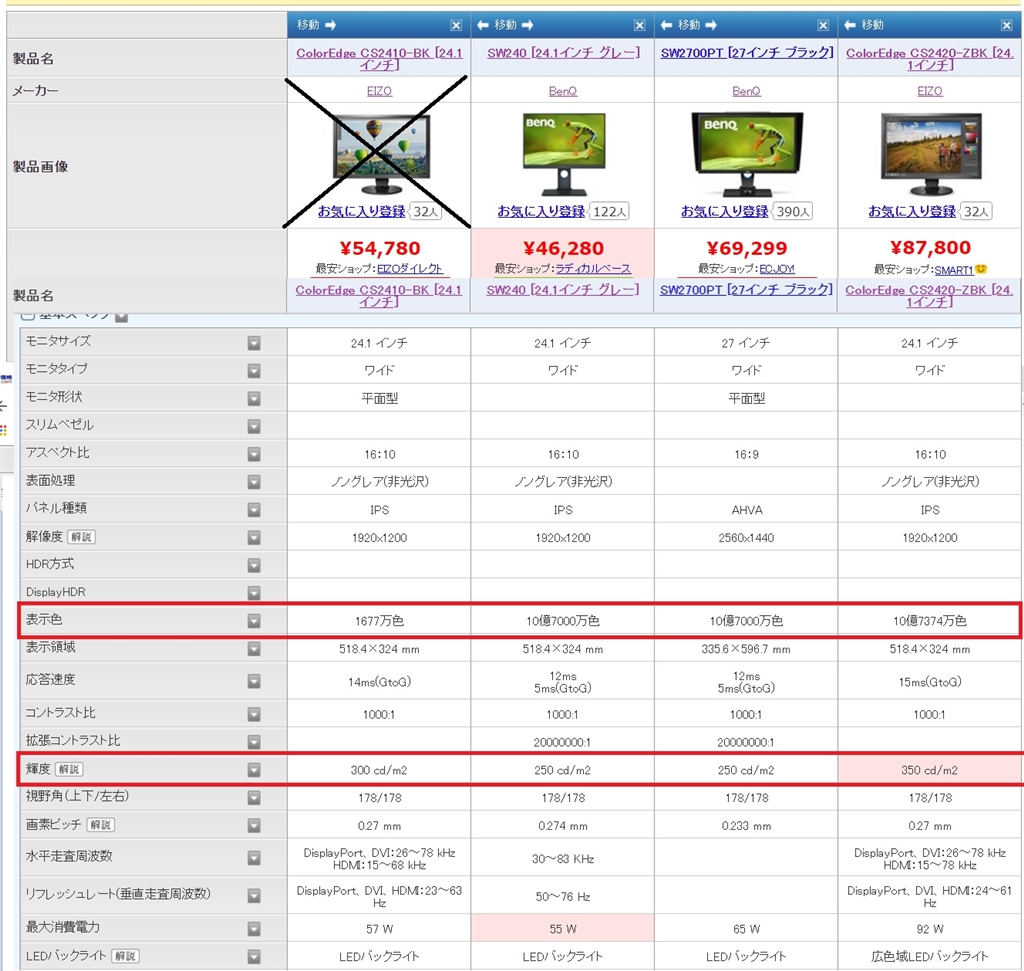Open the arrow menu on the 視野角(上下/左右) row

(x=254, y=797)
